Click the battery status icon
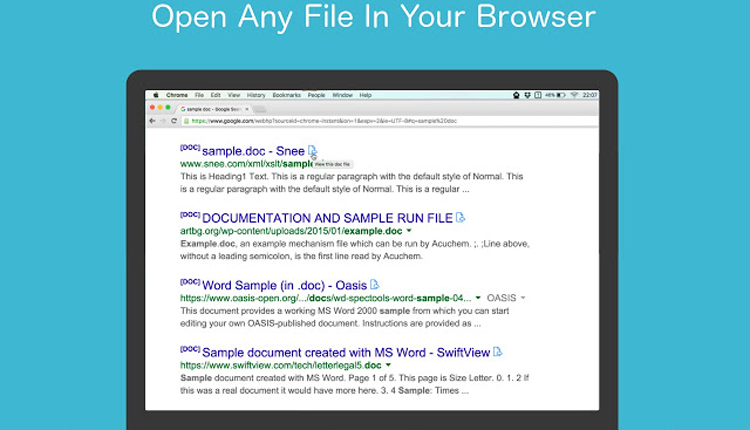Image resolution: width=750 pixels, height=430 pixels. (561, 95)
